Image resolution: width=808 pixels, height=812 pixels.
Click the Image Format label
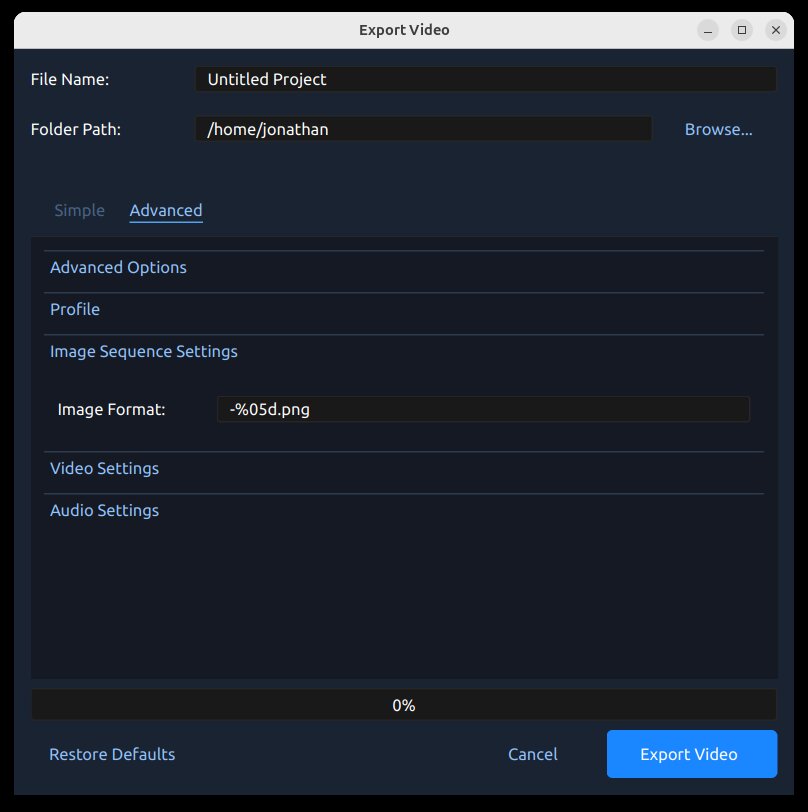point(111,409)
